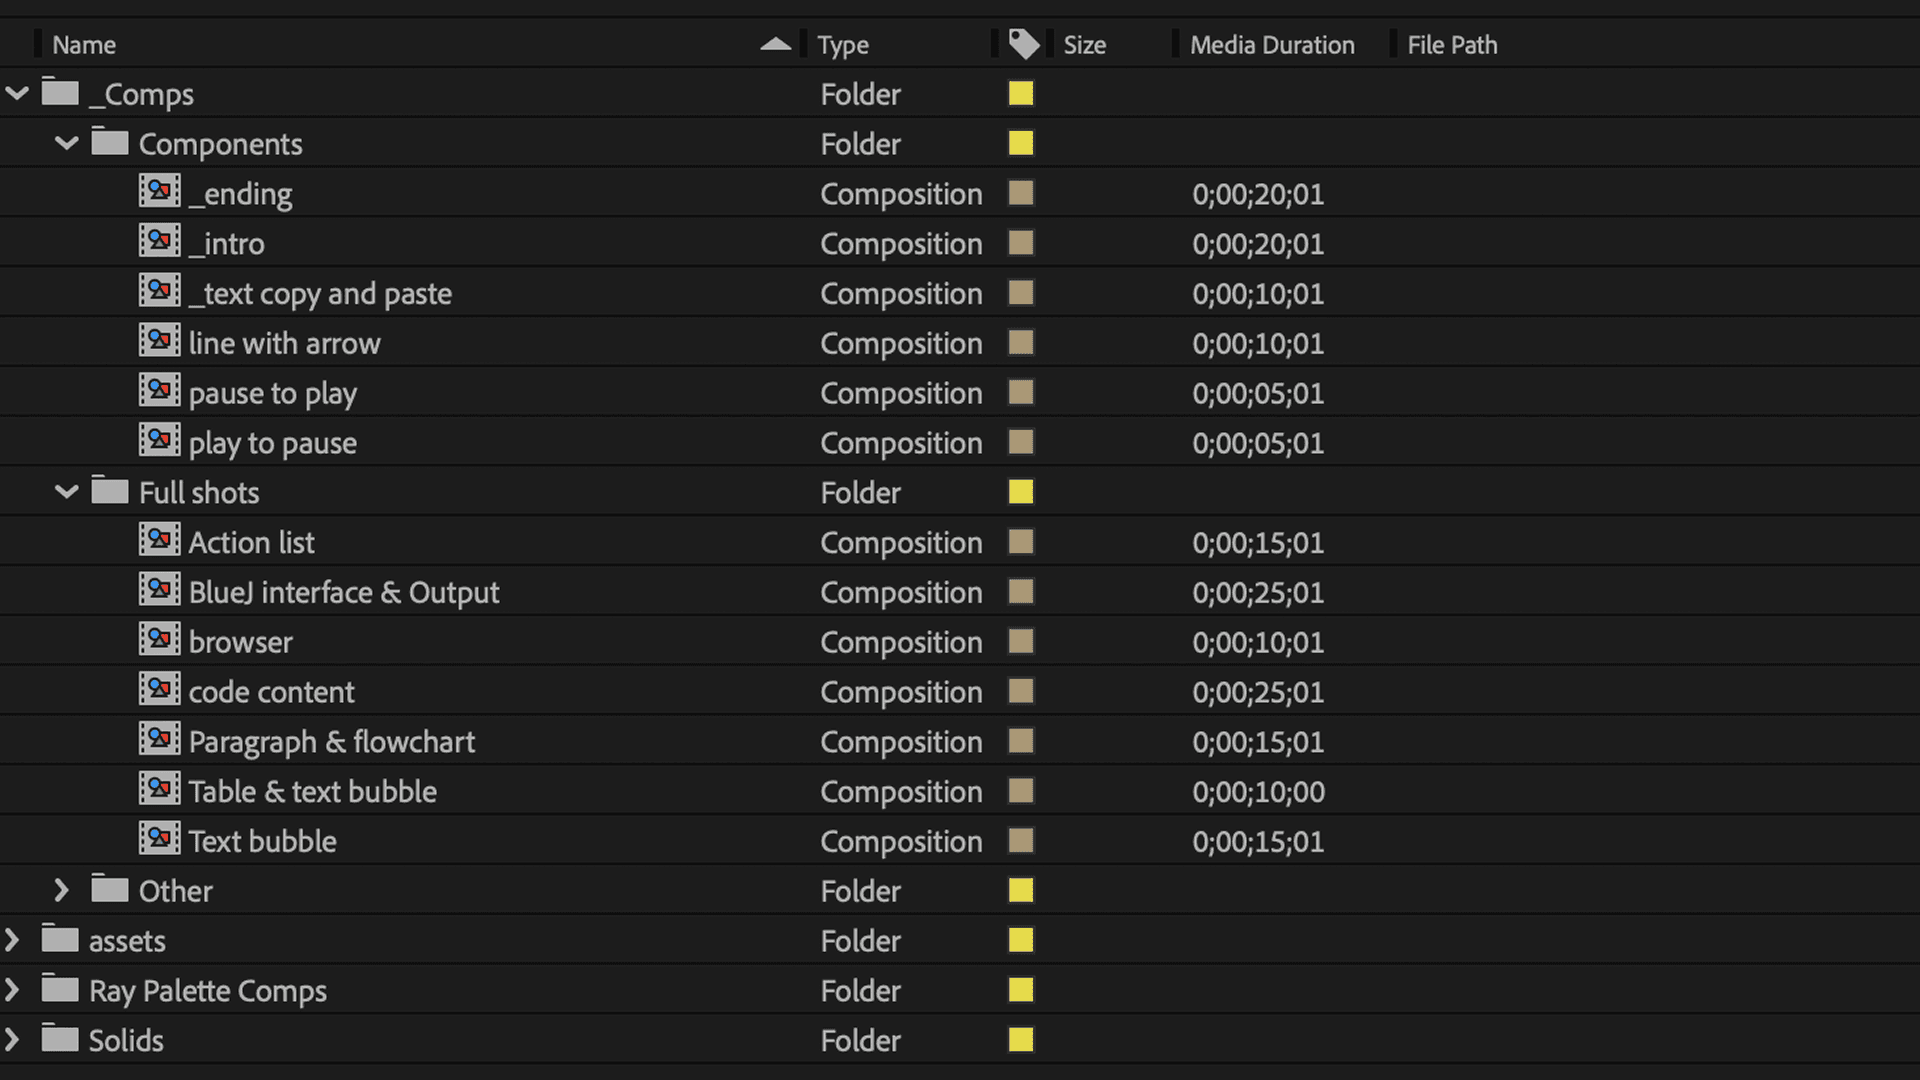
Task: Click the Type column header
Action: pyautogui.click(x=842, y=45)
